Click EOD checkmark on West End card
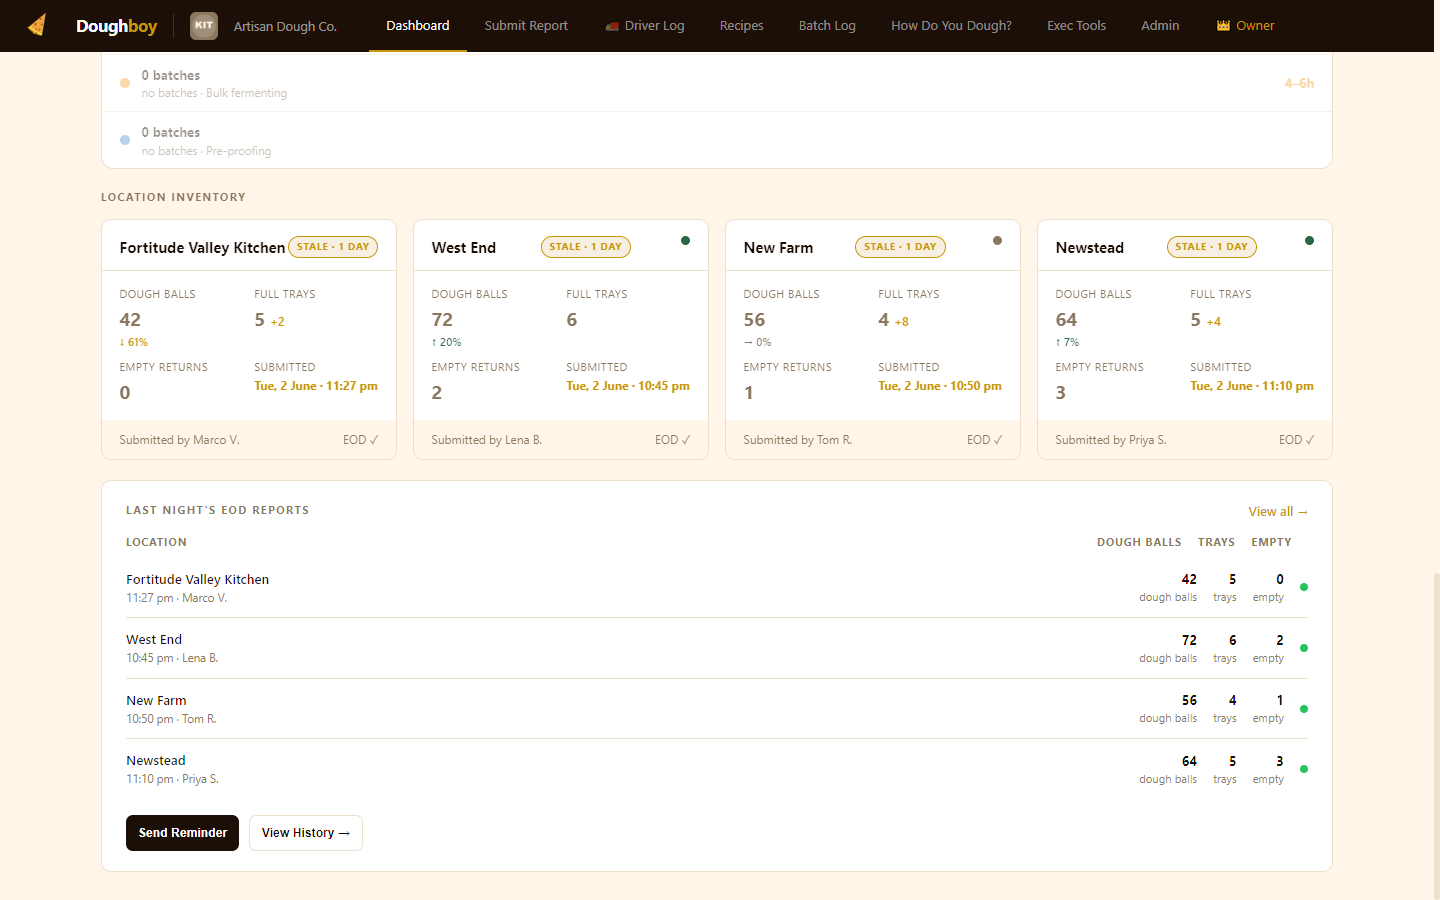Screen dimensions: 1440x900 click(x=672, y=440)
